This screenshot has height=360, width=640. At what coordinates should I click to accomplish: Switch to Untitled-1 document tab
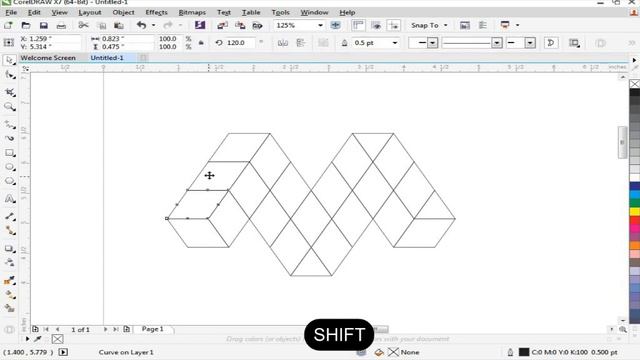coord(107,58)
